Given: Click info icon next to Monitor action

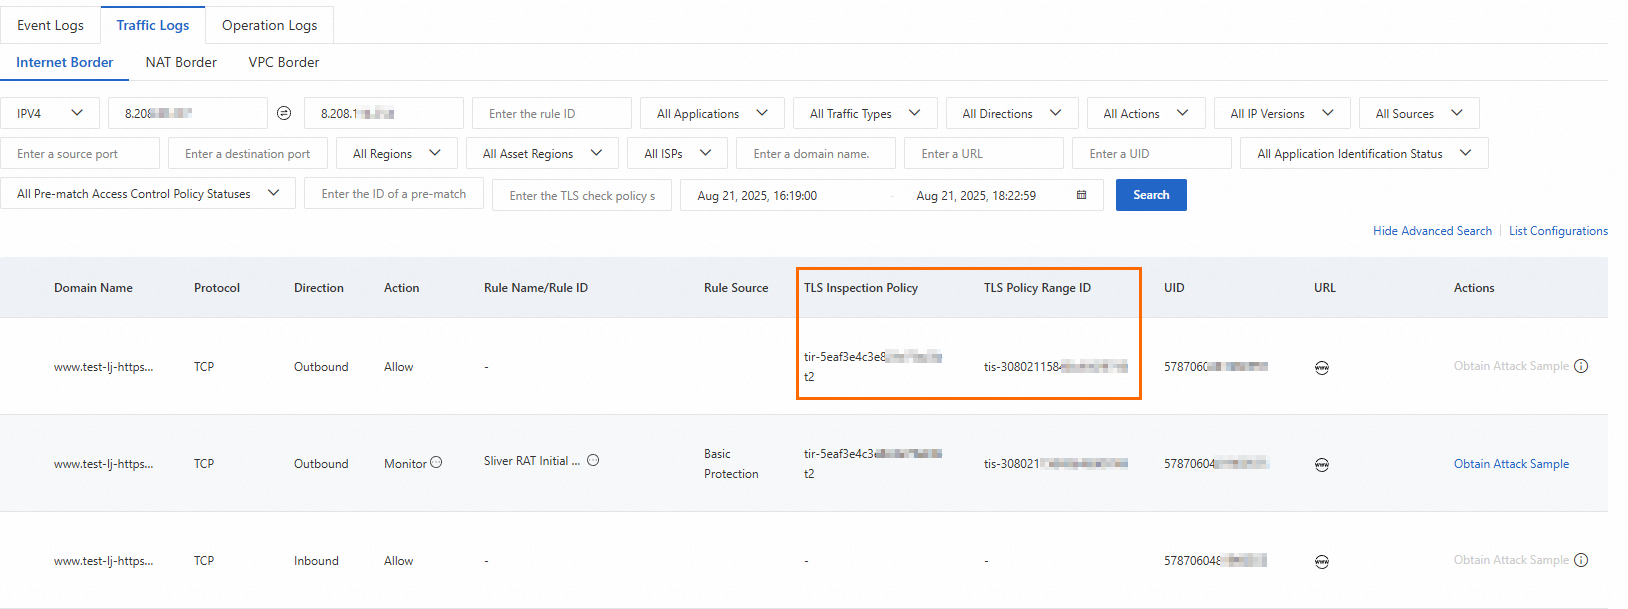Looking at the screenshot, I should tap(436, 462).
